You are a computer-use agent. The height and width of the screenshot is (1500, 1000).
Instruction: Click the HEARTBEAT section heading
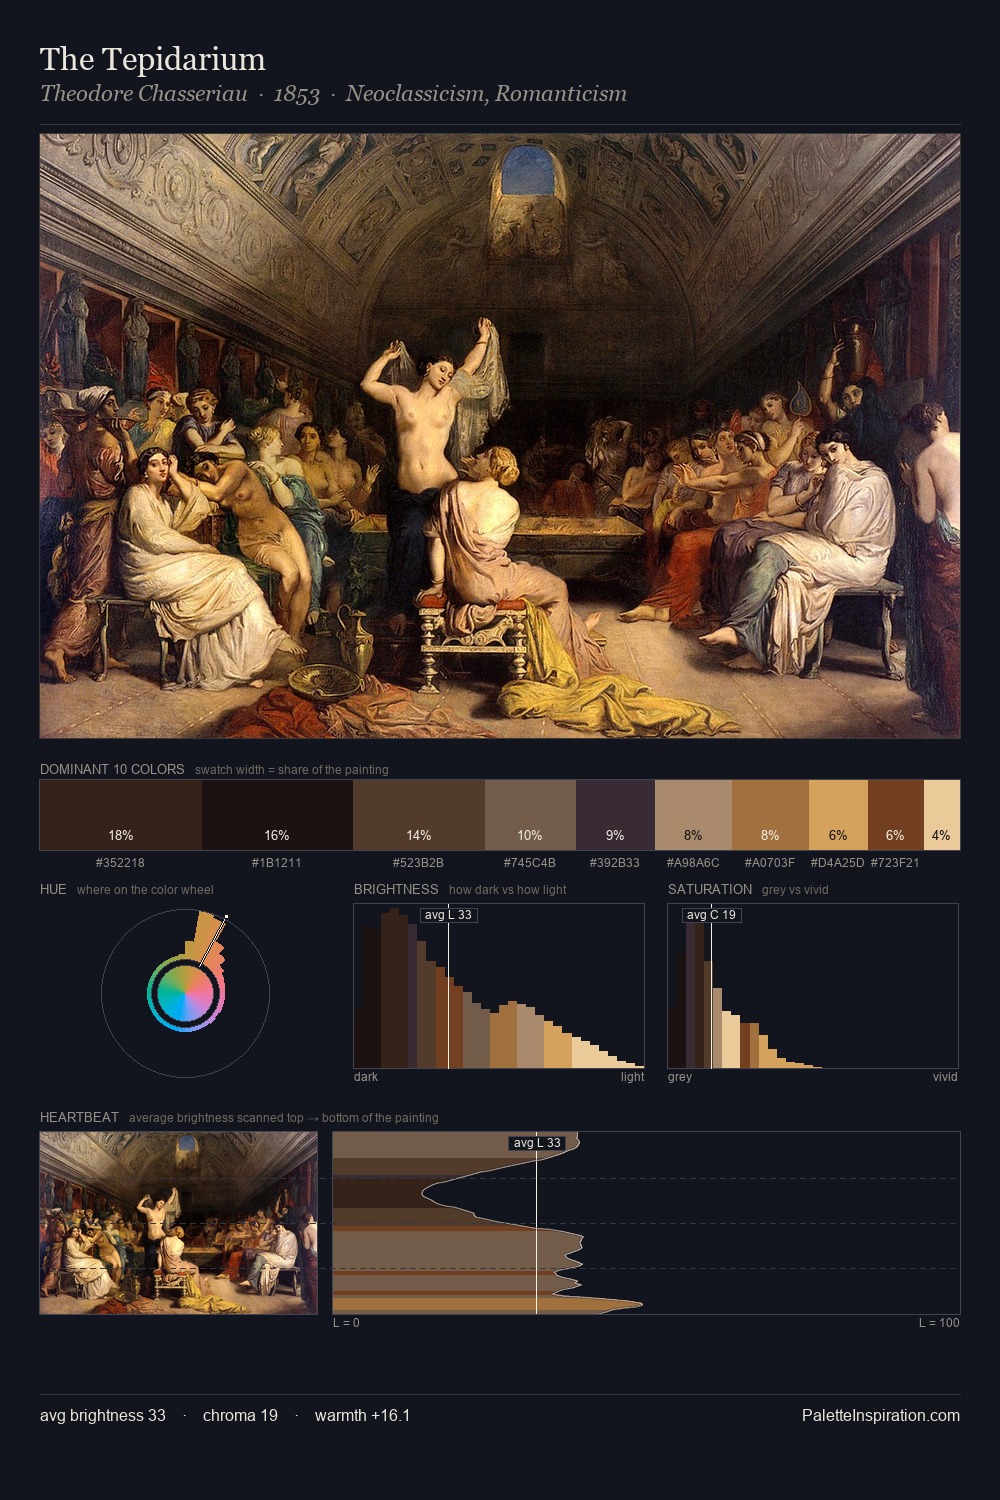click(x=79, y=1117)
